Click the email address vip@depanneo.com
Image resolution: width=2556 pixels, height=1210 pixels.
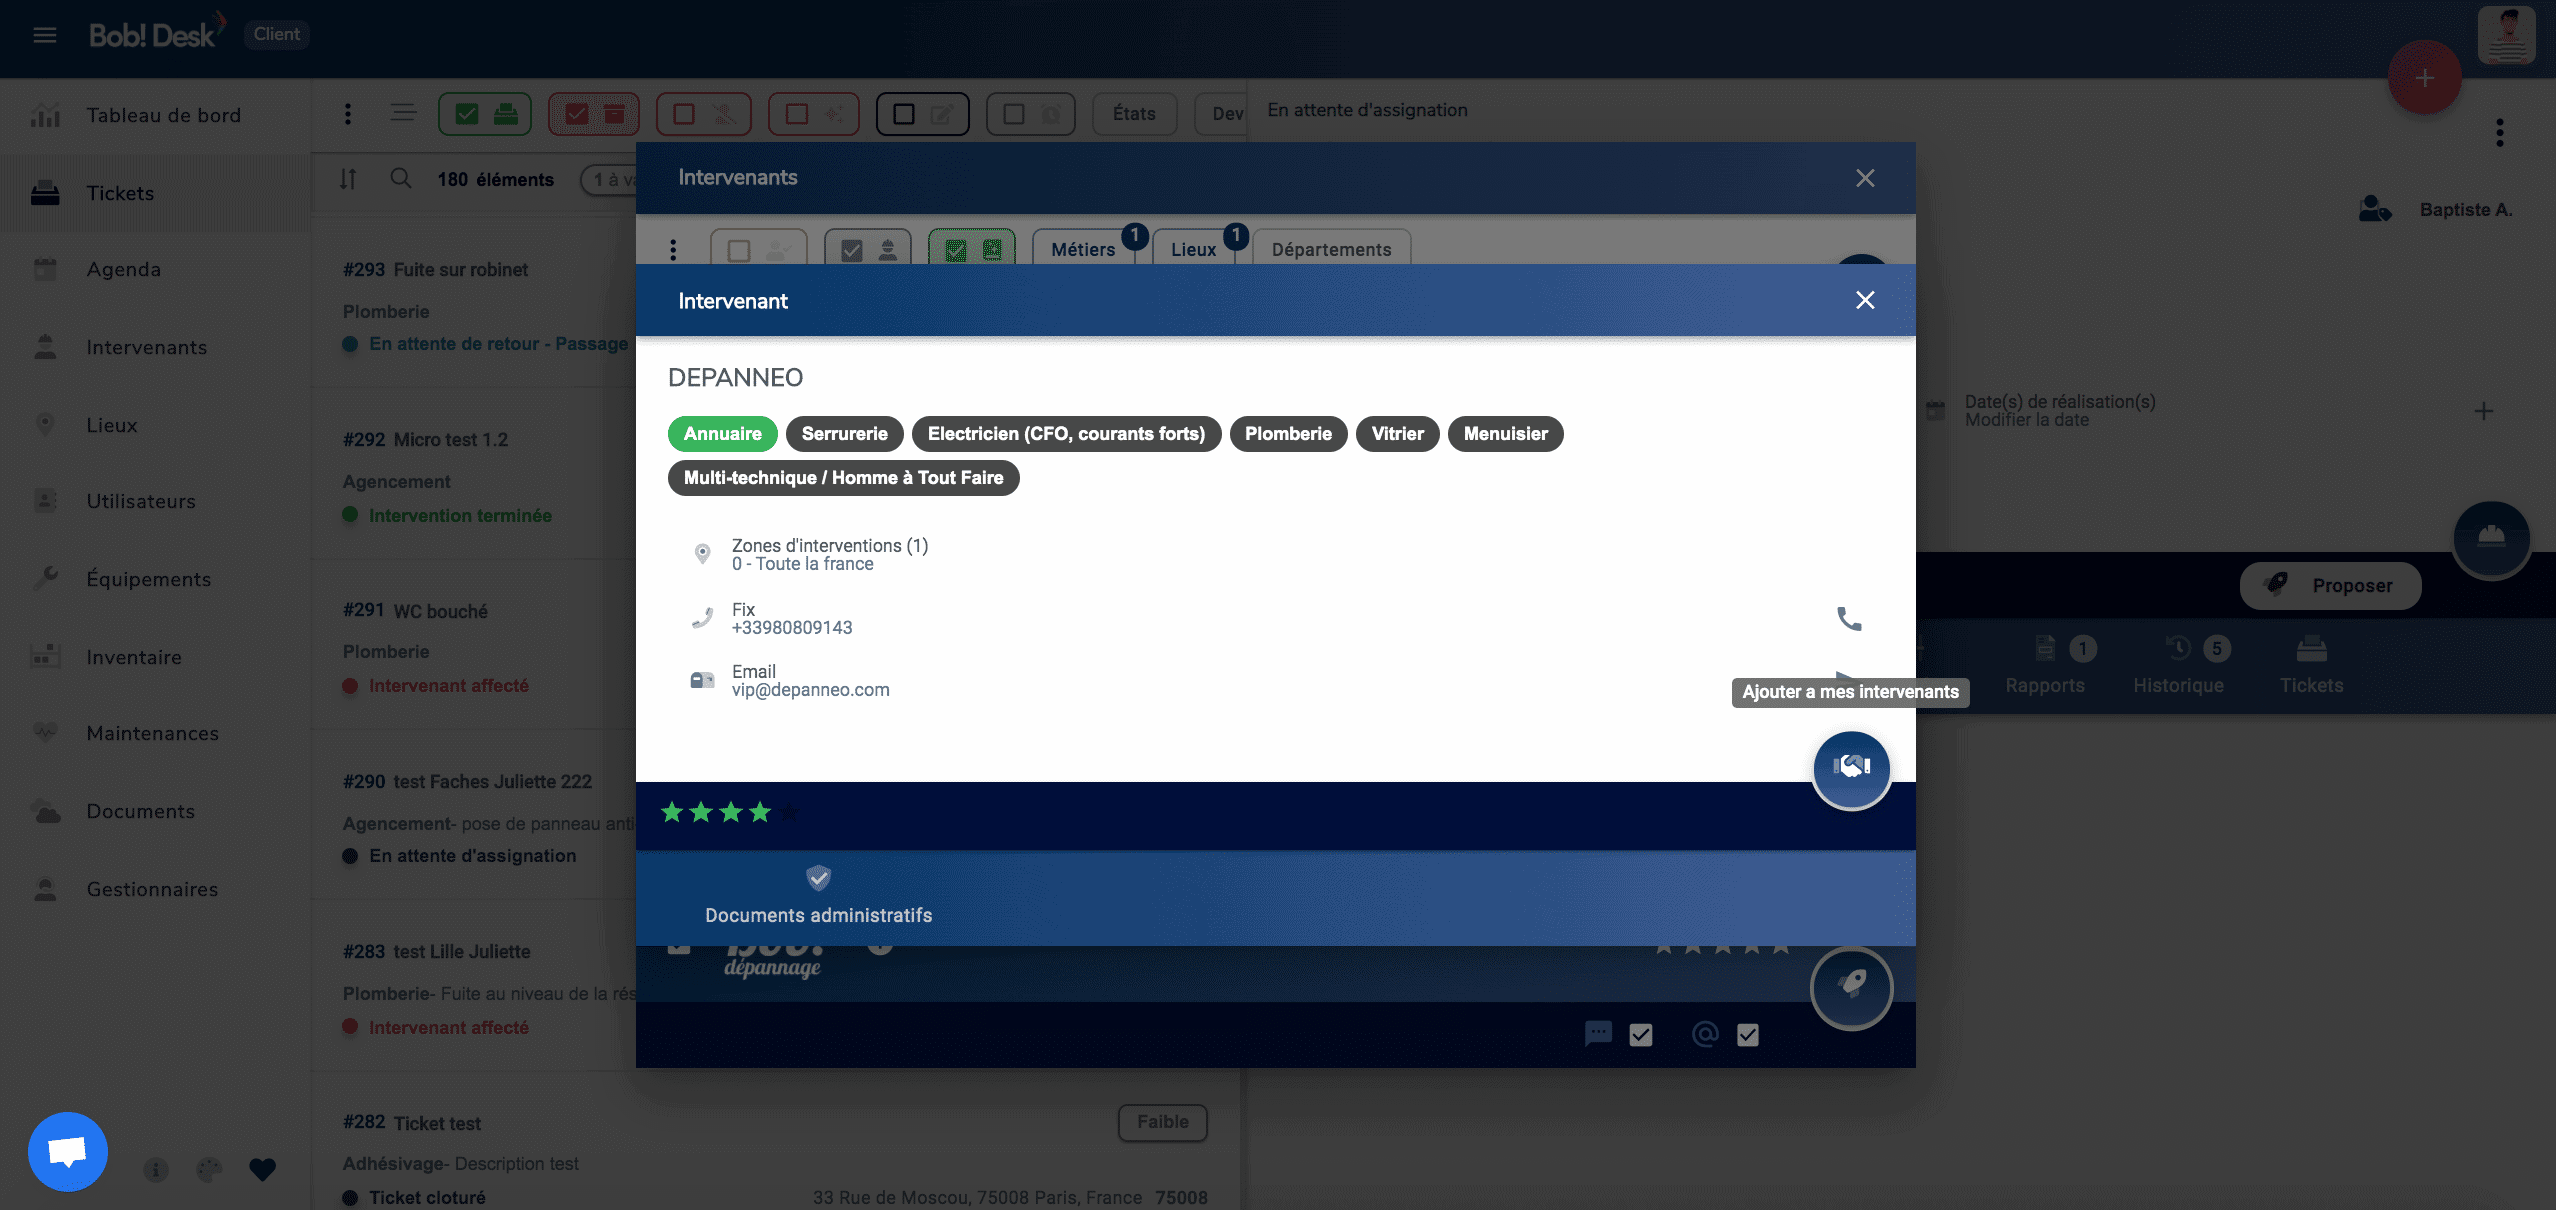810,690
